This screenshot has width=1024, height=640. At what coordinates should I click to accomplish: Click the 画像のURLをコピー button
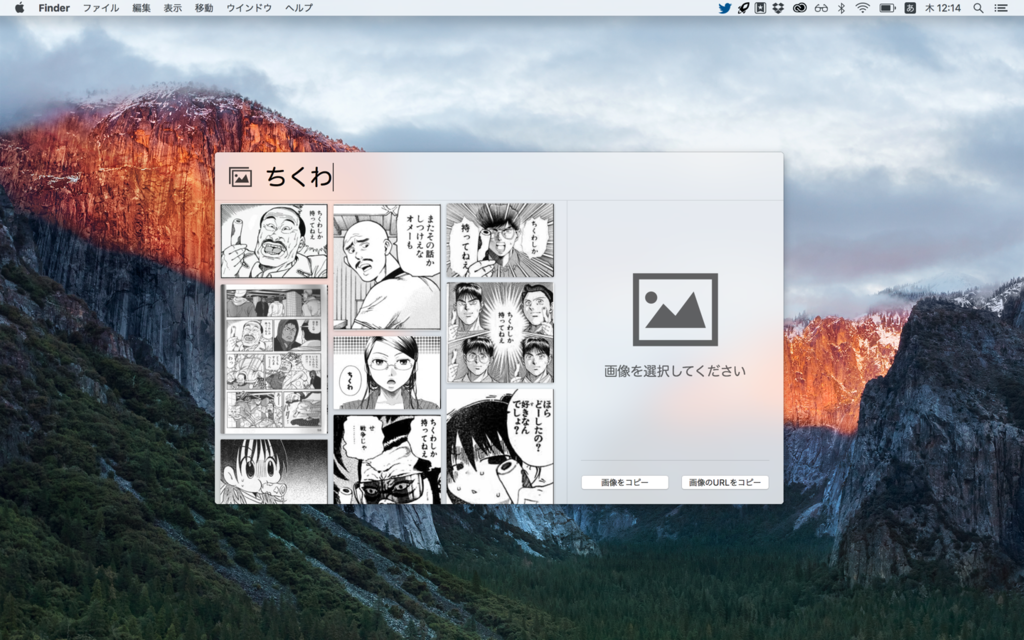(725, 482)
